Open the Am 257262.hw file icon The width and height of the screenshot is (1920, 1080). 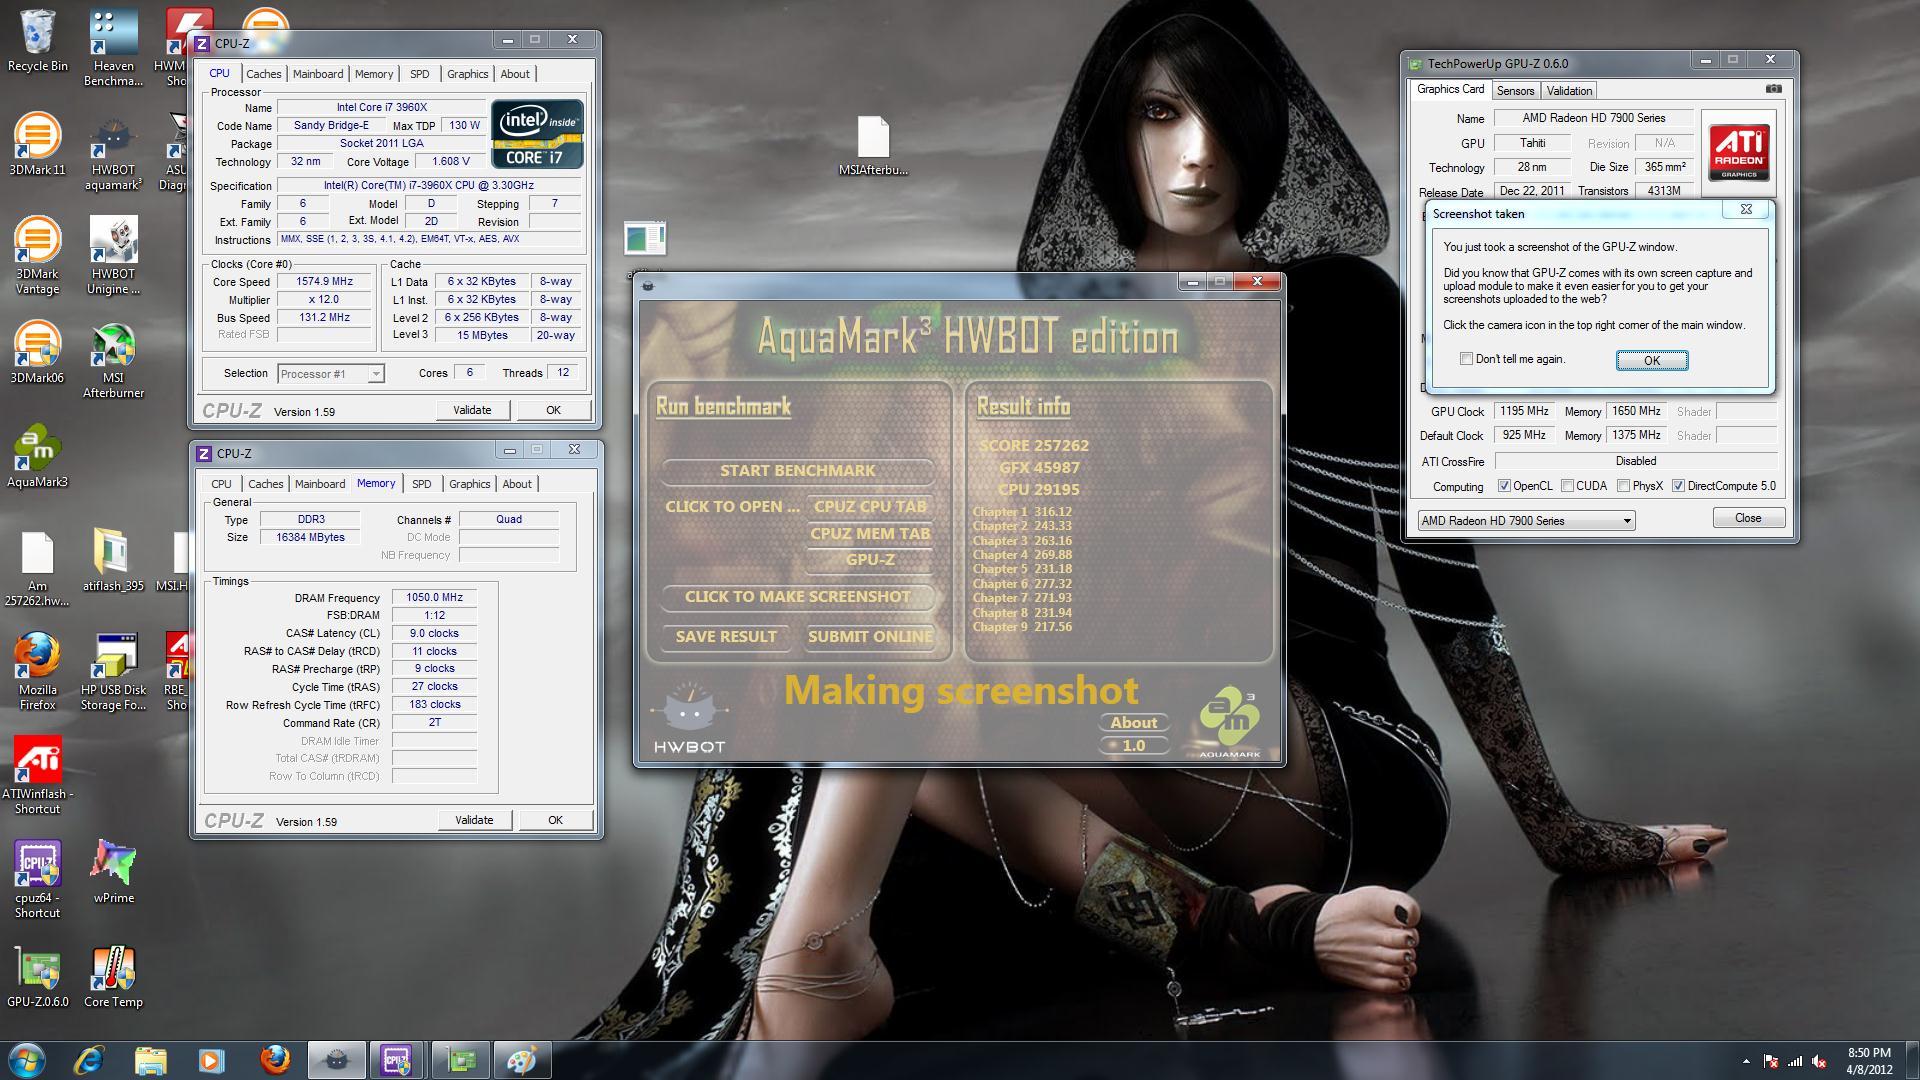click(x=37, y=568)
